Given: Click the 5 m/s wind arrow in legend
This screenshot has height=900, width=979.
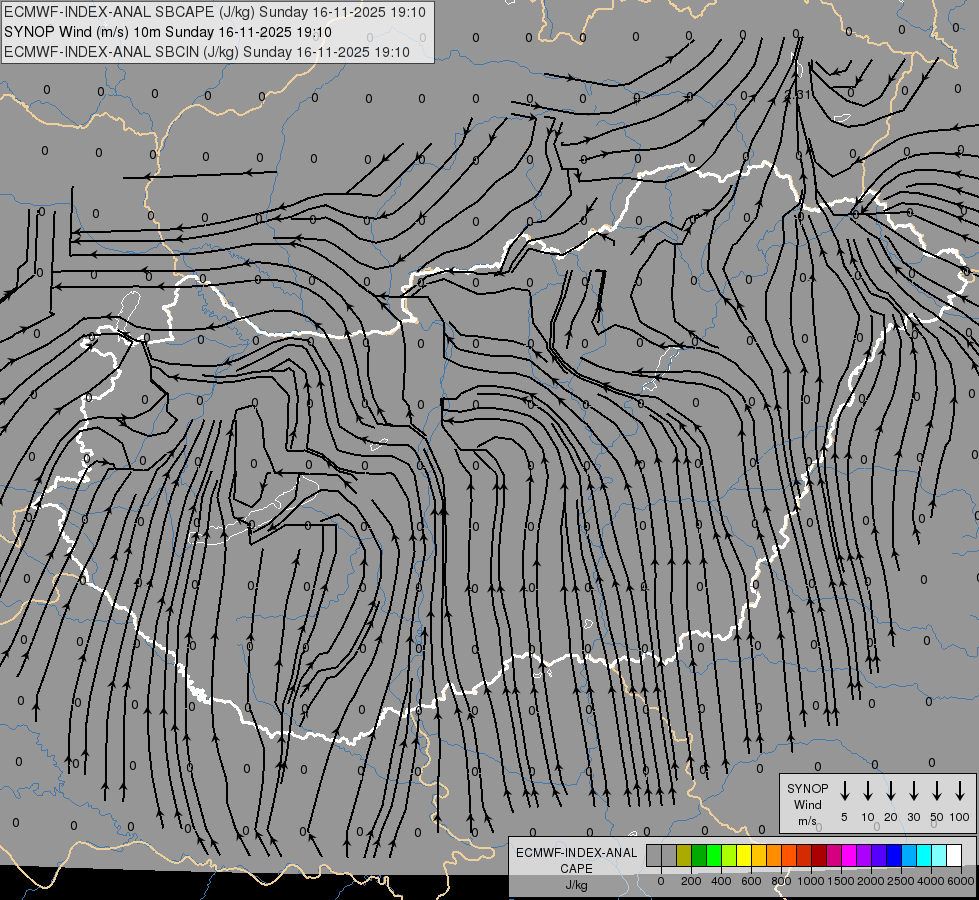Looking at the screenshot, I should pos(844,790).
